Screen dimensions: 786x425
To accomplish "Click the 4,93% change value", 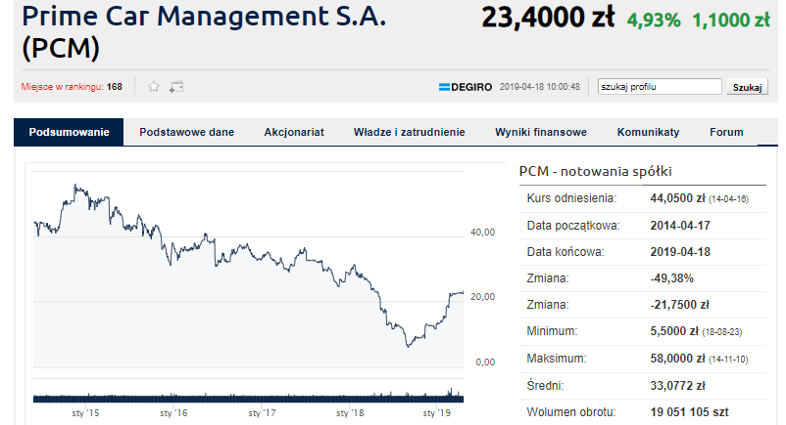I will click(654, 21).
